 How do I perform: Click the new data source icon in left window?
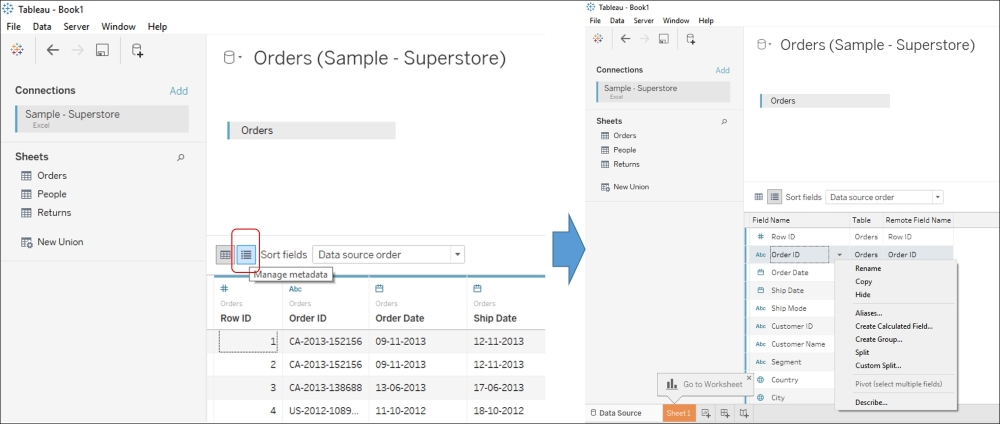point(137,50)
